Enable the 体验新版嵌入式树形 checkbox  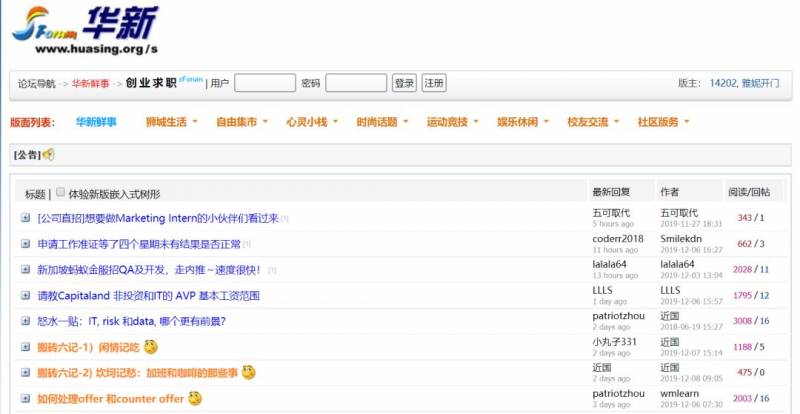tap(61, 193)
